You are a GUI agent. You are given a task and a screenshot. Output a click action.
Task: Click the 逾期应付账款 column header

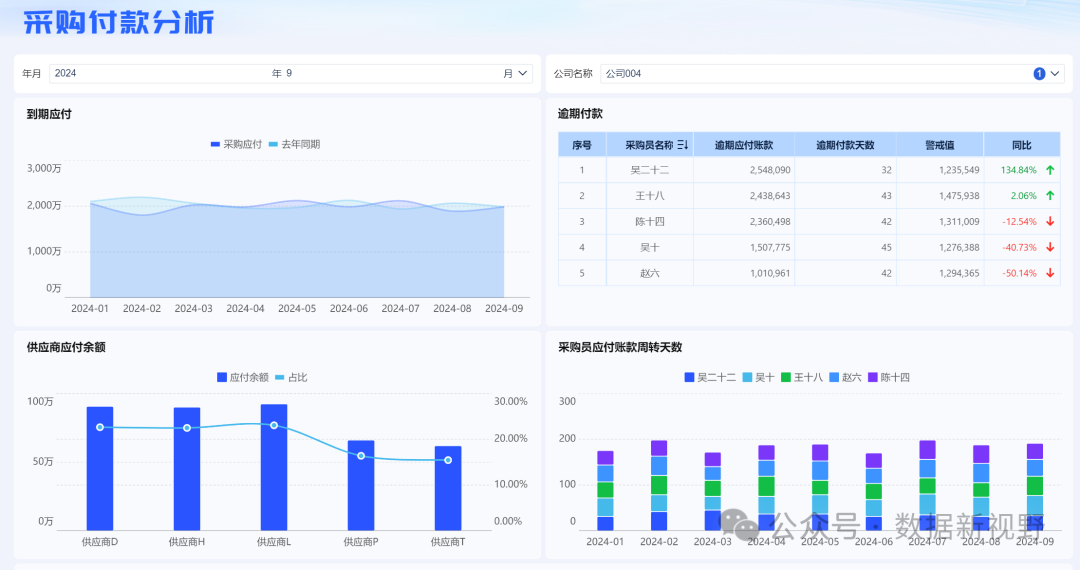(x=744, y=145)
